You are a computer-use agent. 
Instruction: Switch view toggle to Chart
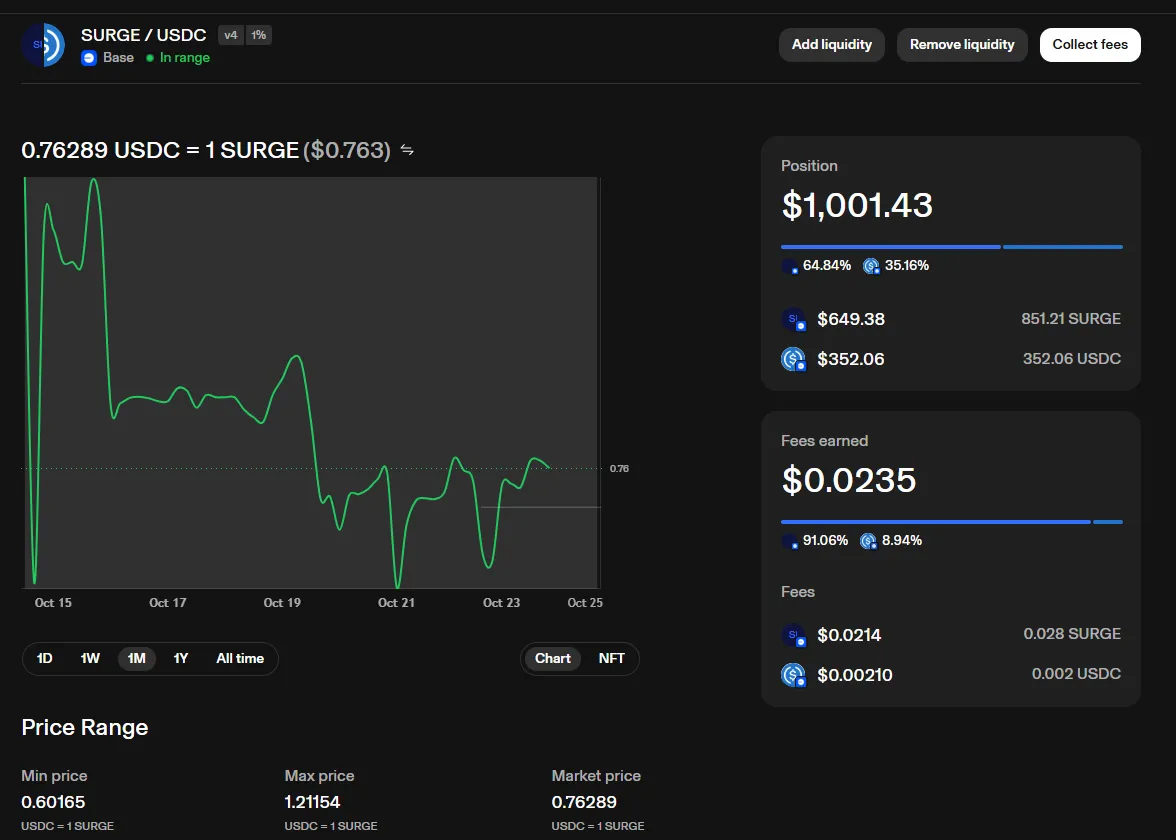click(x=553, y=658)
